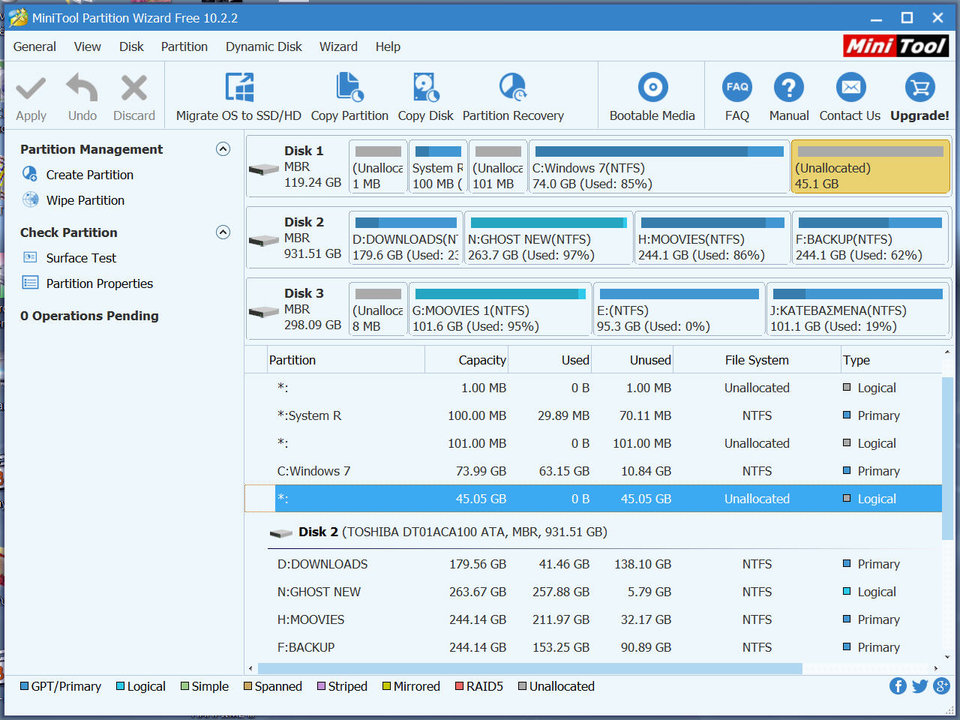
Task: Open the Copy Partition tool
Action: pyautogui.click(x=349, y=89)
